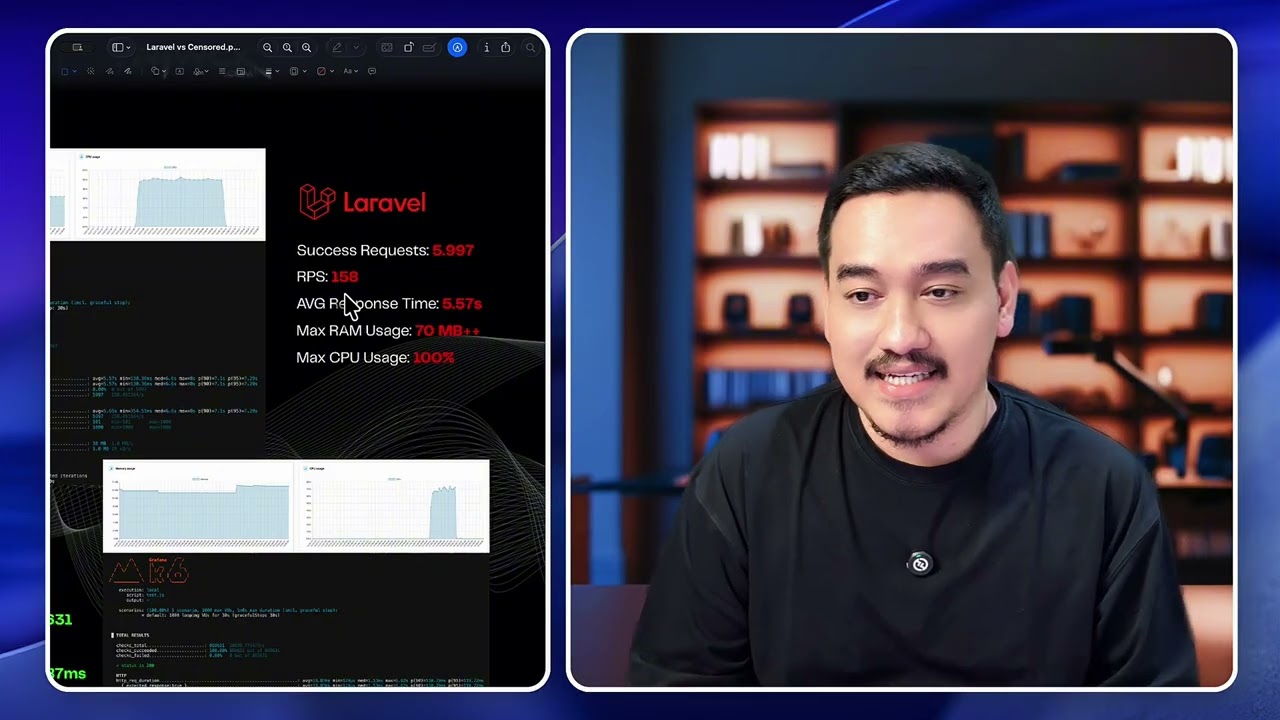Screen dimensions: 1280x720
Task: Open the Shapes tool menu
Action: point(158,71)
